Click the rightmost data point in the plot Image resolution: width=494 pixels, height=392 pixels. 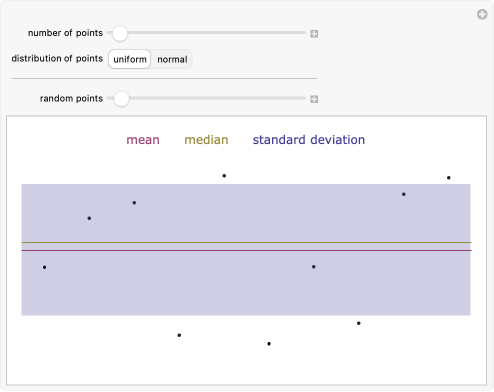pos(449,178)
